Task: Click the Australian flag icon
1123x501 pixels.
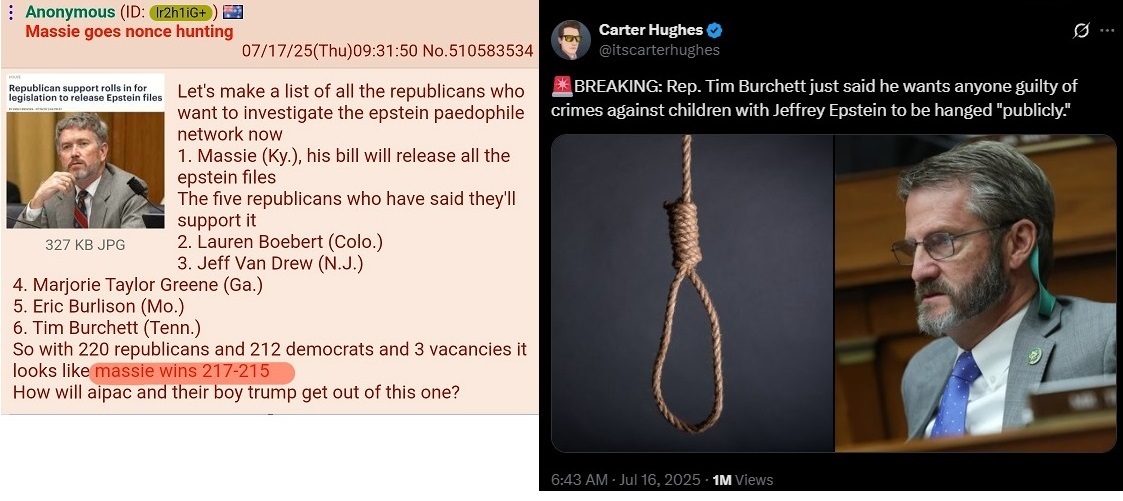Action: (x=233, y=11)
